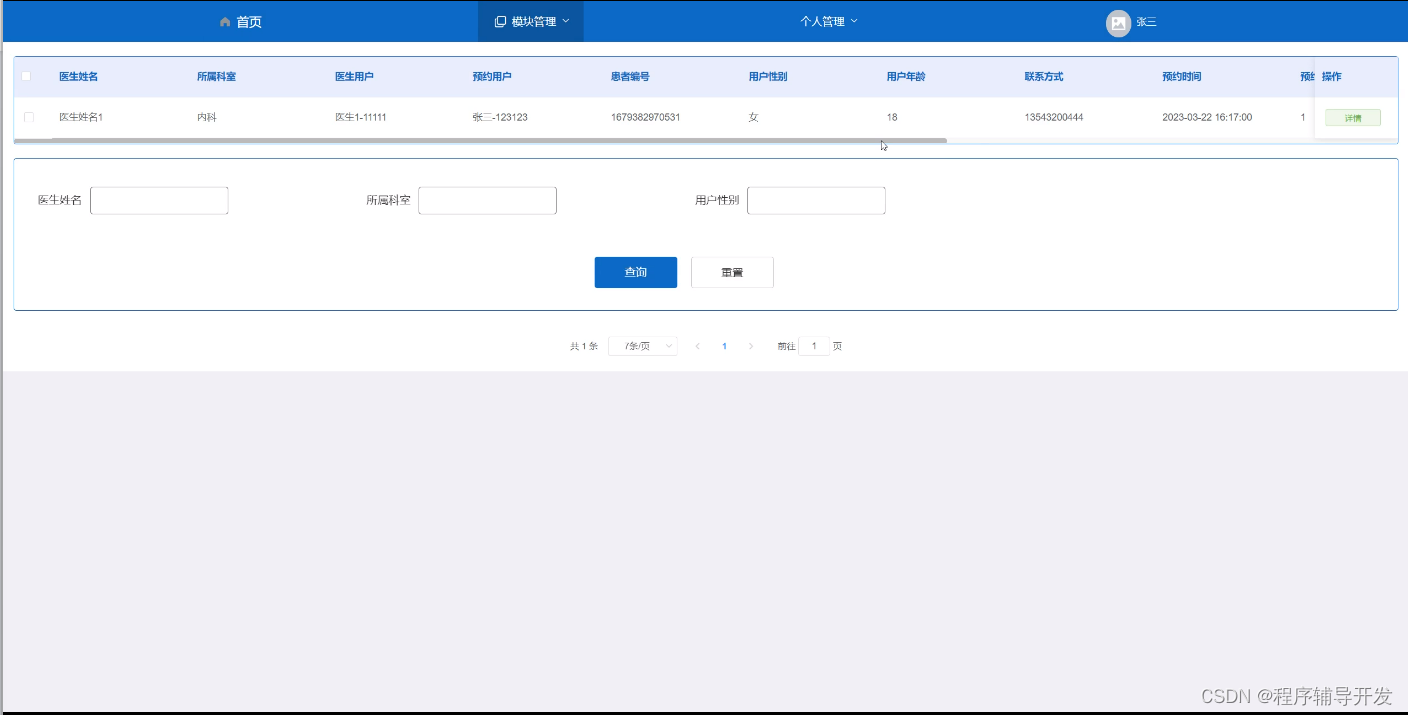Image resolution: width=1408 pixels, height=715 pixels.
Task: Check the 医生姓名1 row checkbox
Action: pyautogui.click(x=29, y=117)
